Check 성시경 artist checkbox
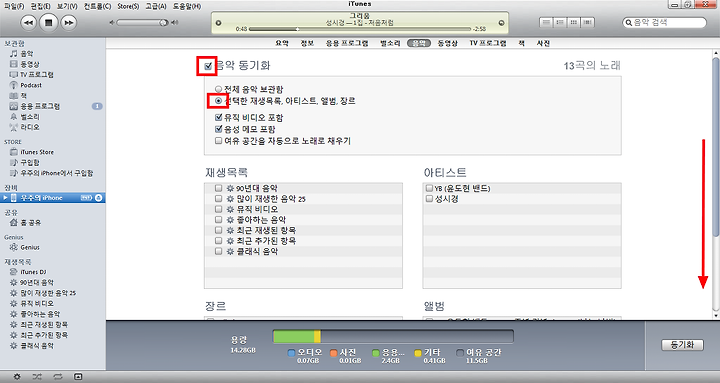The width and height of the screenshot is (720, 383). [x=429, y=199]
